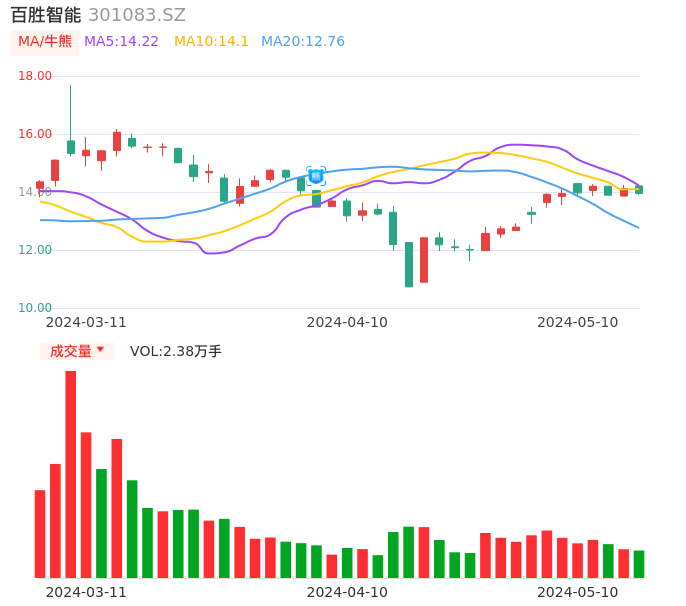Click the 18.00 price axis label
Image resolution: width=686 pixels, height=606 pixels.
[36, 76]
